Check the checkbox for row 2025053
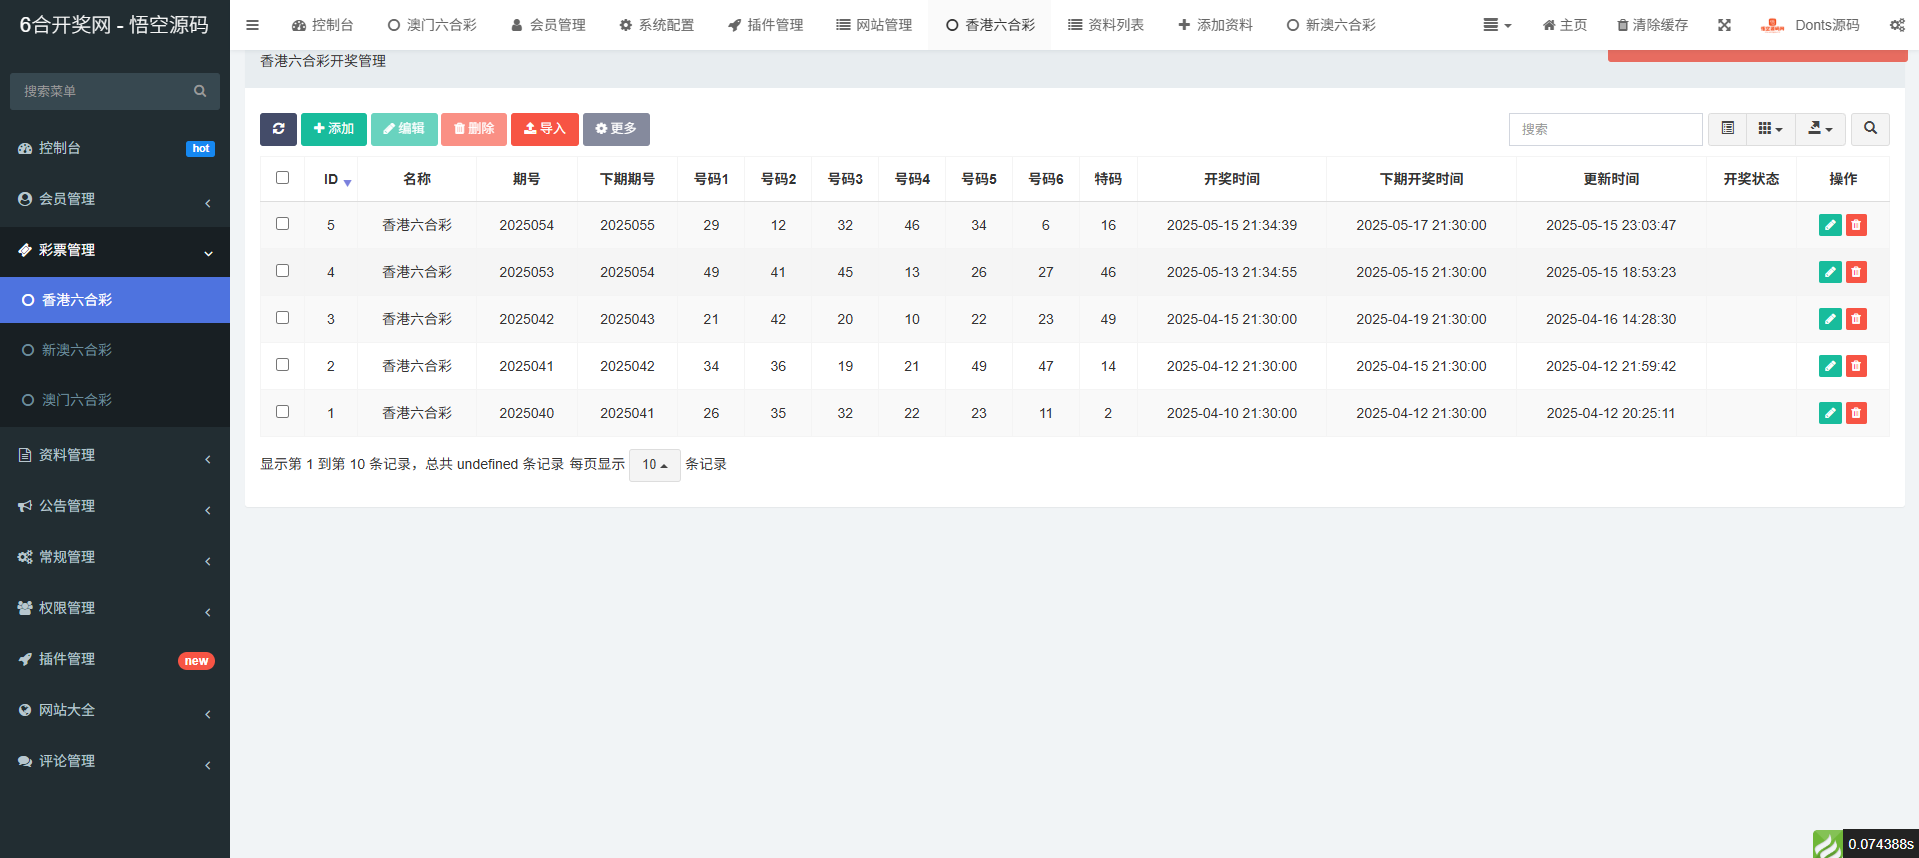 282,271
